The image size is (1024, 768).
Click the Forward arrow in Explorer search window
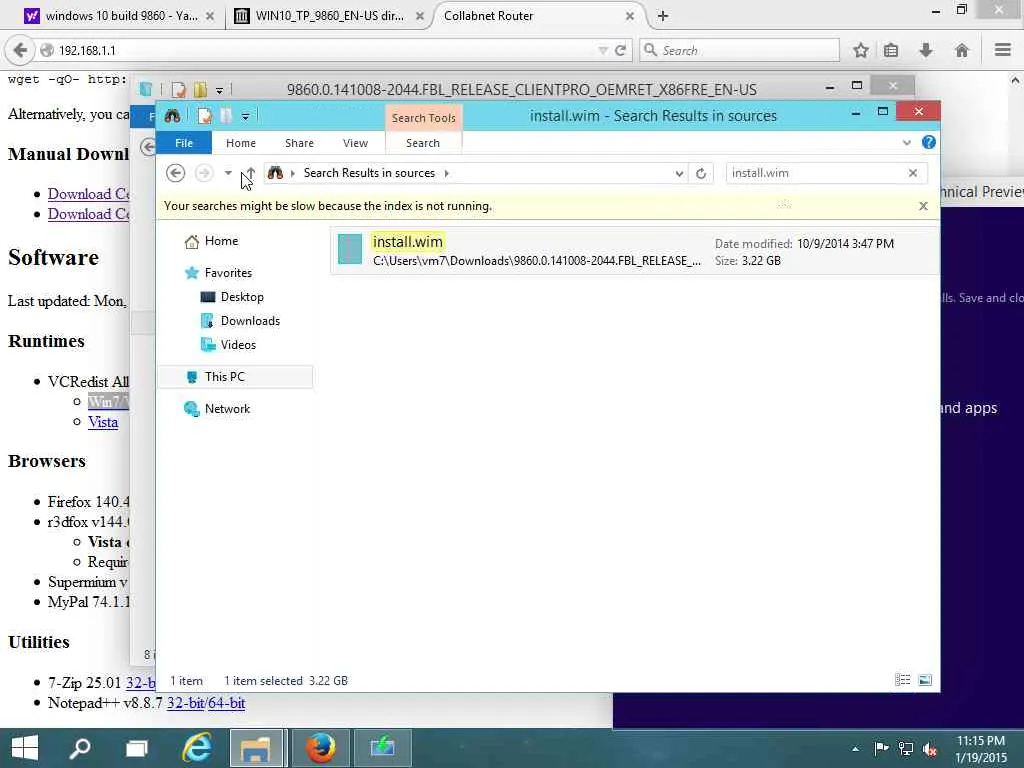tap(204, 173)
